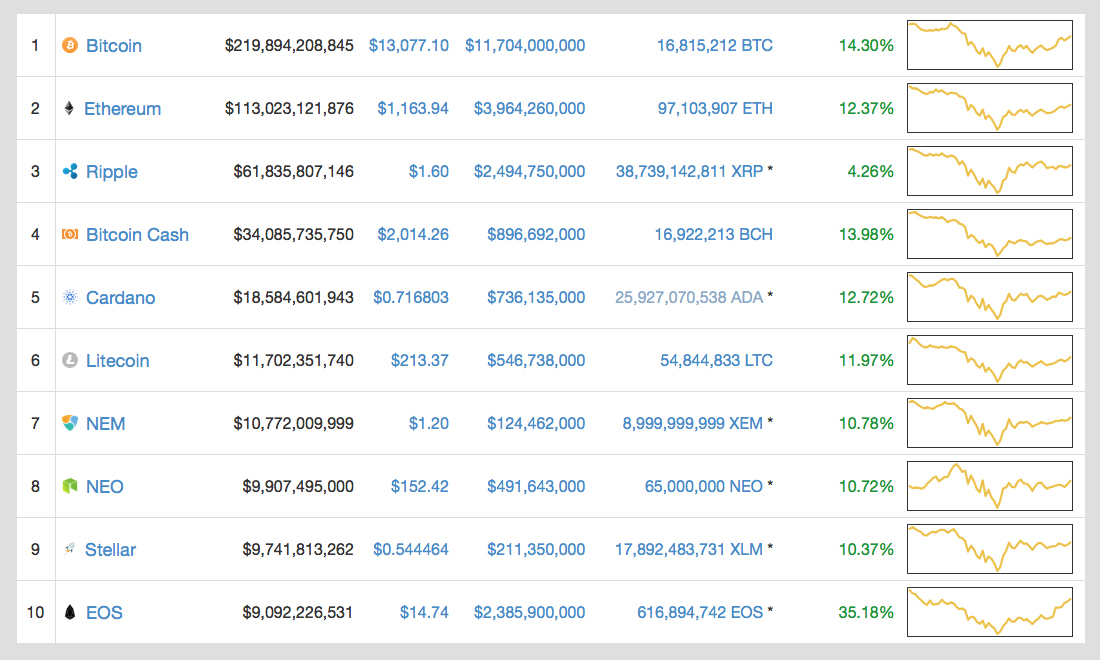
Task: Open the Ripple price sparkline chart
Action: pos(990,171)
